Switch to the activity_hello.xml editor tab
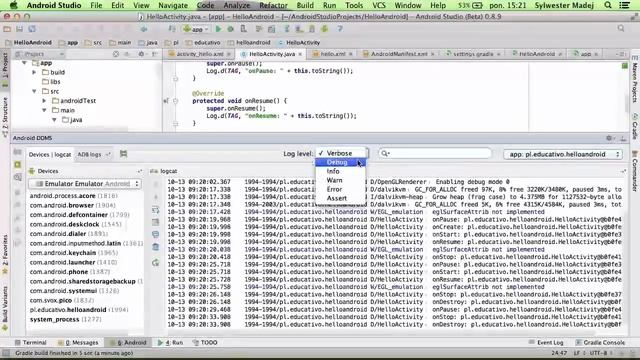The width and height of the screenshot is (640, 360). pos(200,54)
